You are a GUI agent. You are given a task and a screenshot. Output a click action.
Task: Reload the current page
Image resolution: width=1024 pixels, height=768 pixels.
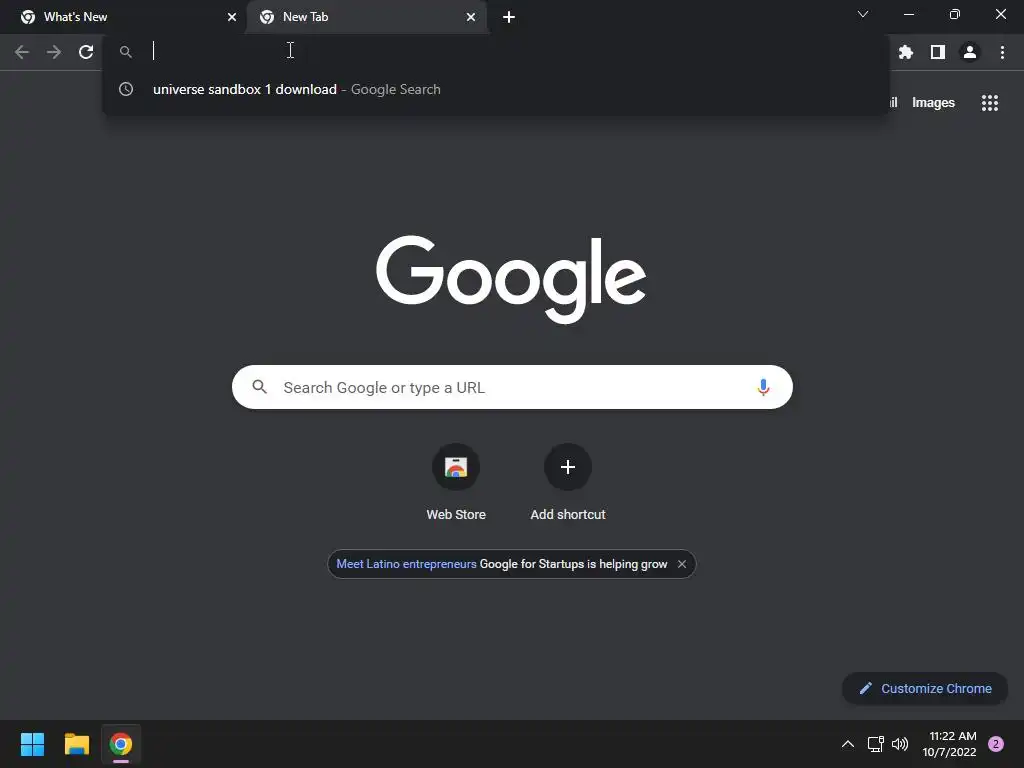click(86, 52)
